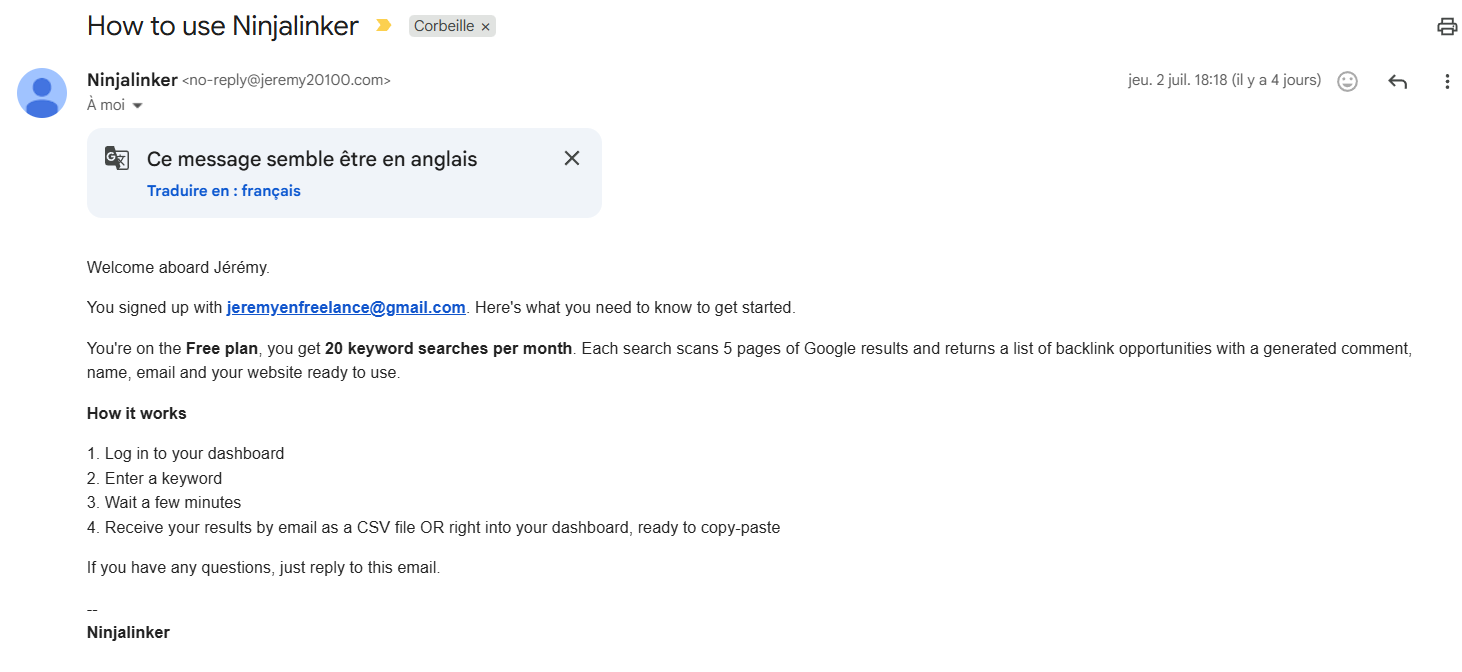1462x672 pixels.
Task: Click the "How it works" heading in email
Action: point(137,413)
